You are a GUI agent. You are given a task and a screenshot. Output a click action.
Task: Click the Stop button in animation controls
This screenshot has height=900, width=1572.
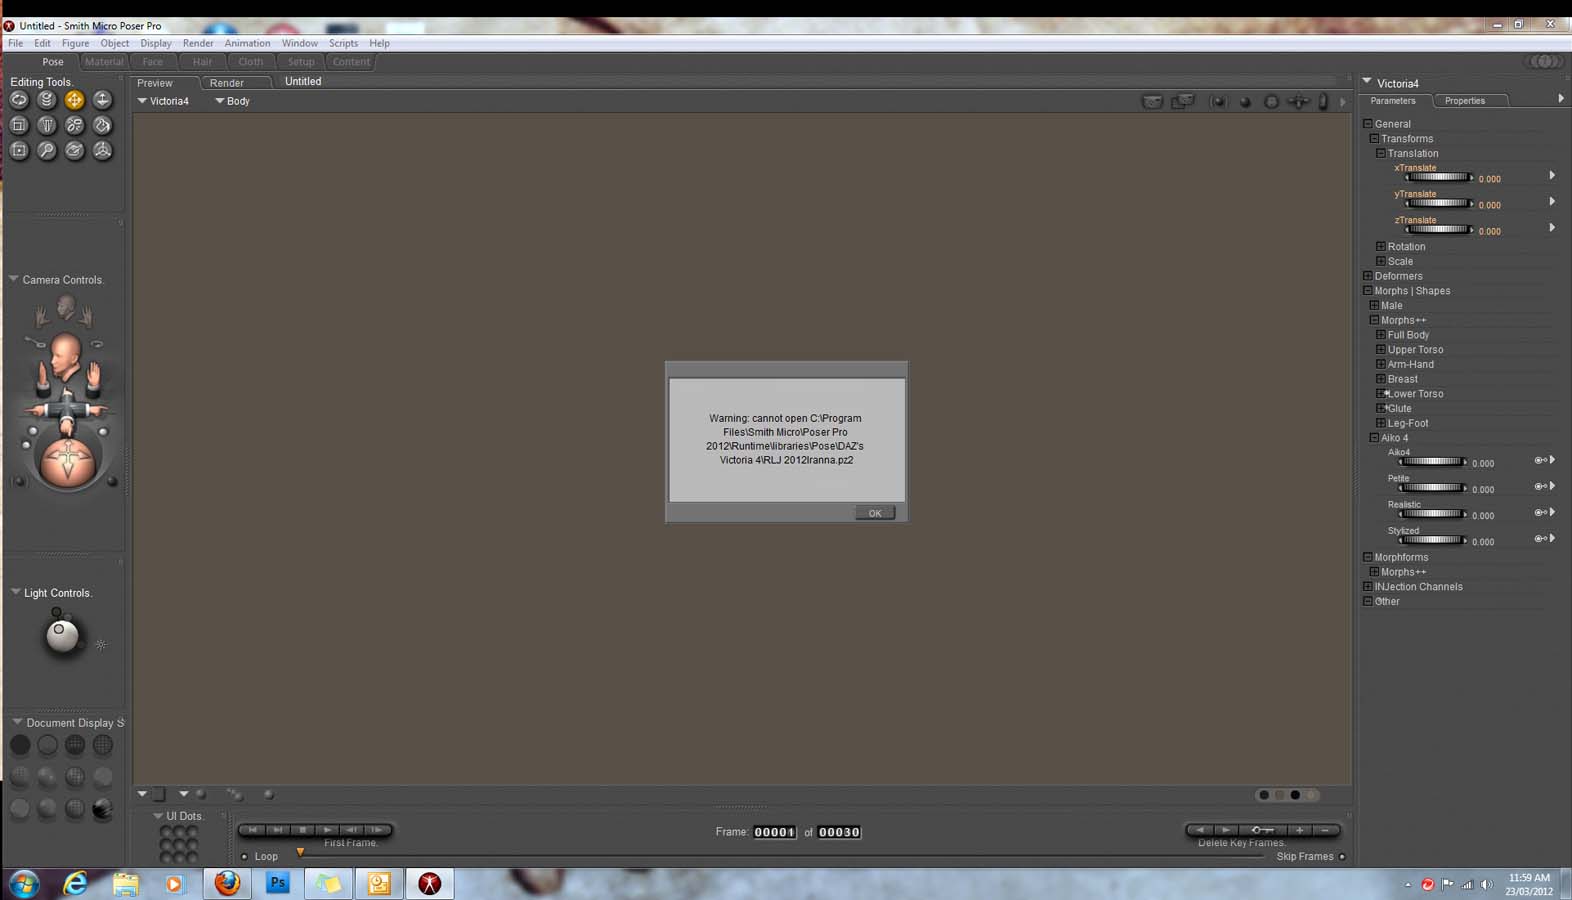[x=302, y=830]
